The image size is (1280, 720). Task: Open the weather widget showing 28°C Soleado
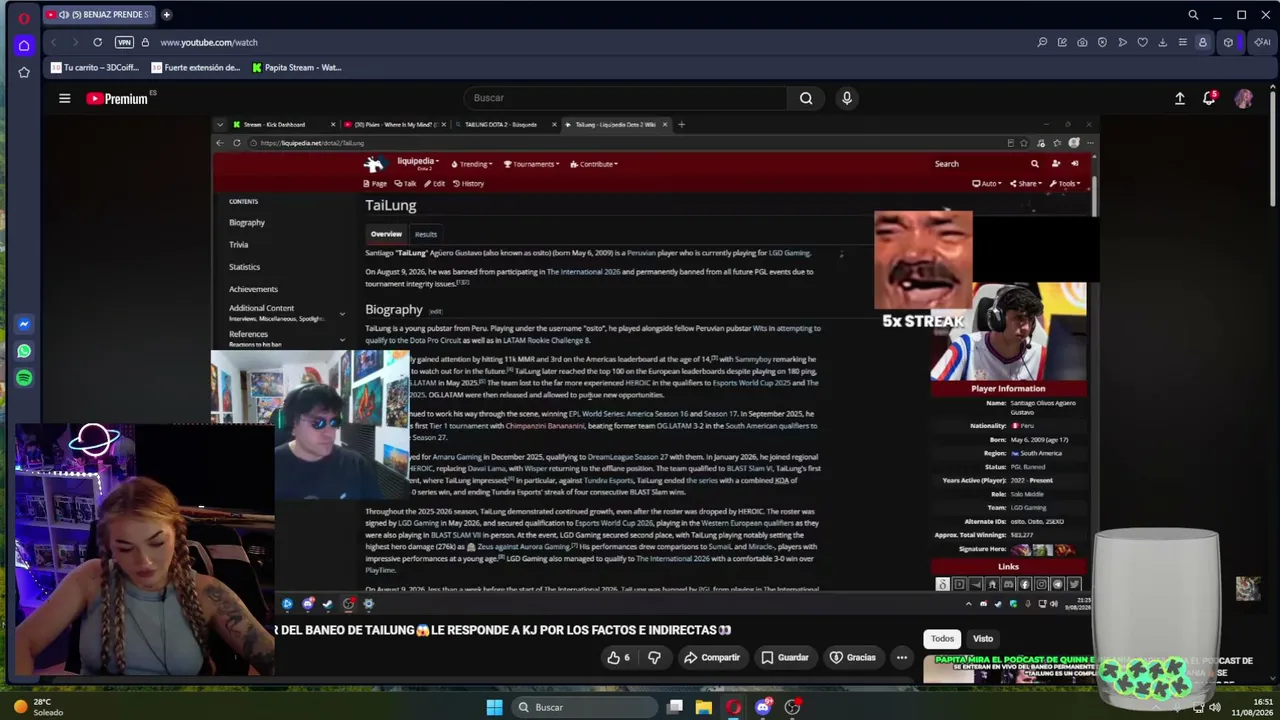pyautogui.click(x=38, y=707)
